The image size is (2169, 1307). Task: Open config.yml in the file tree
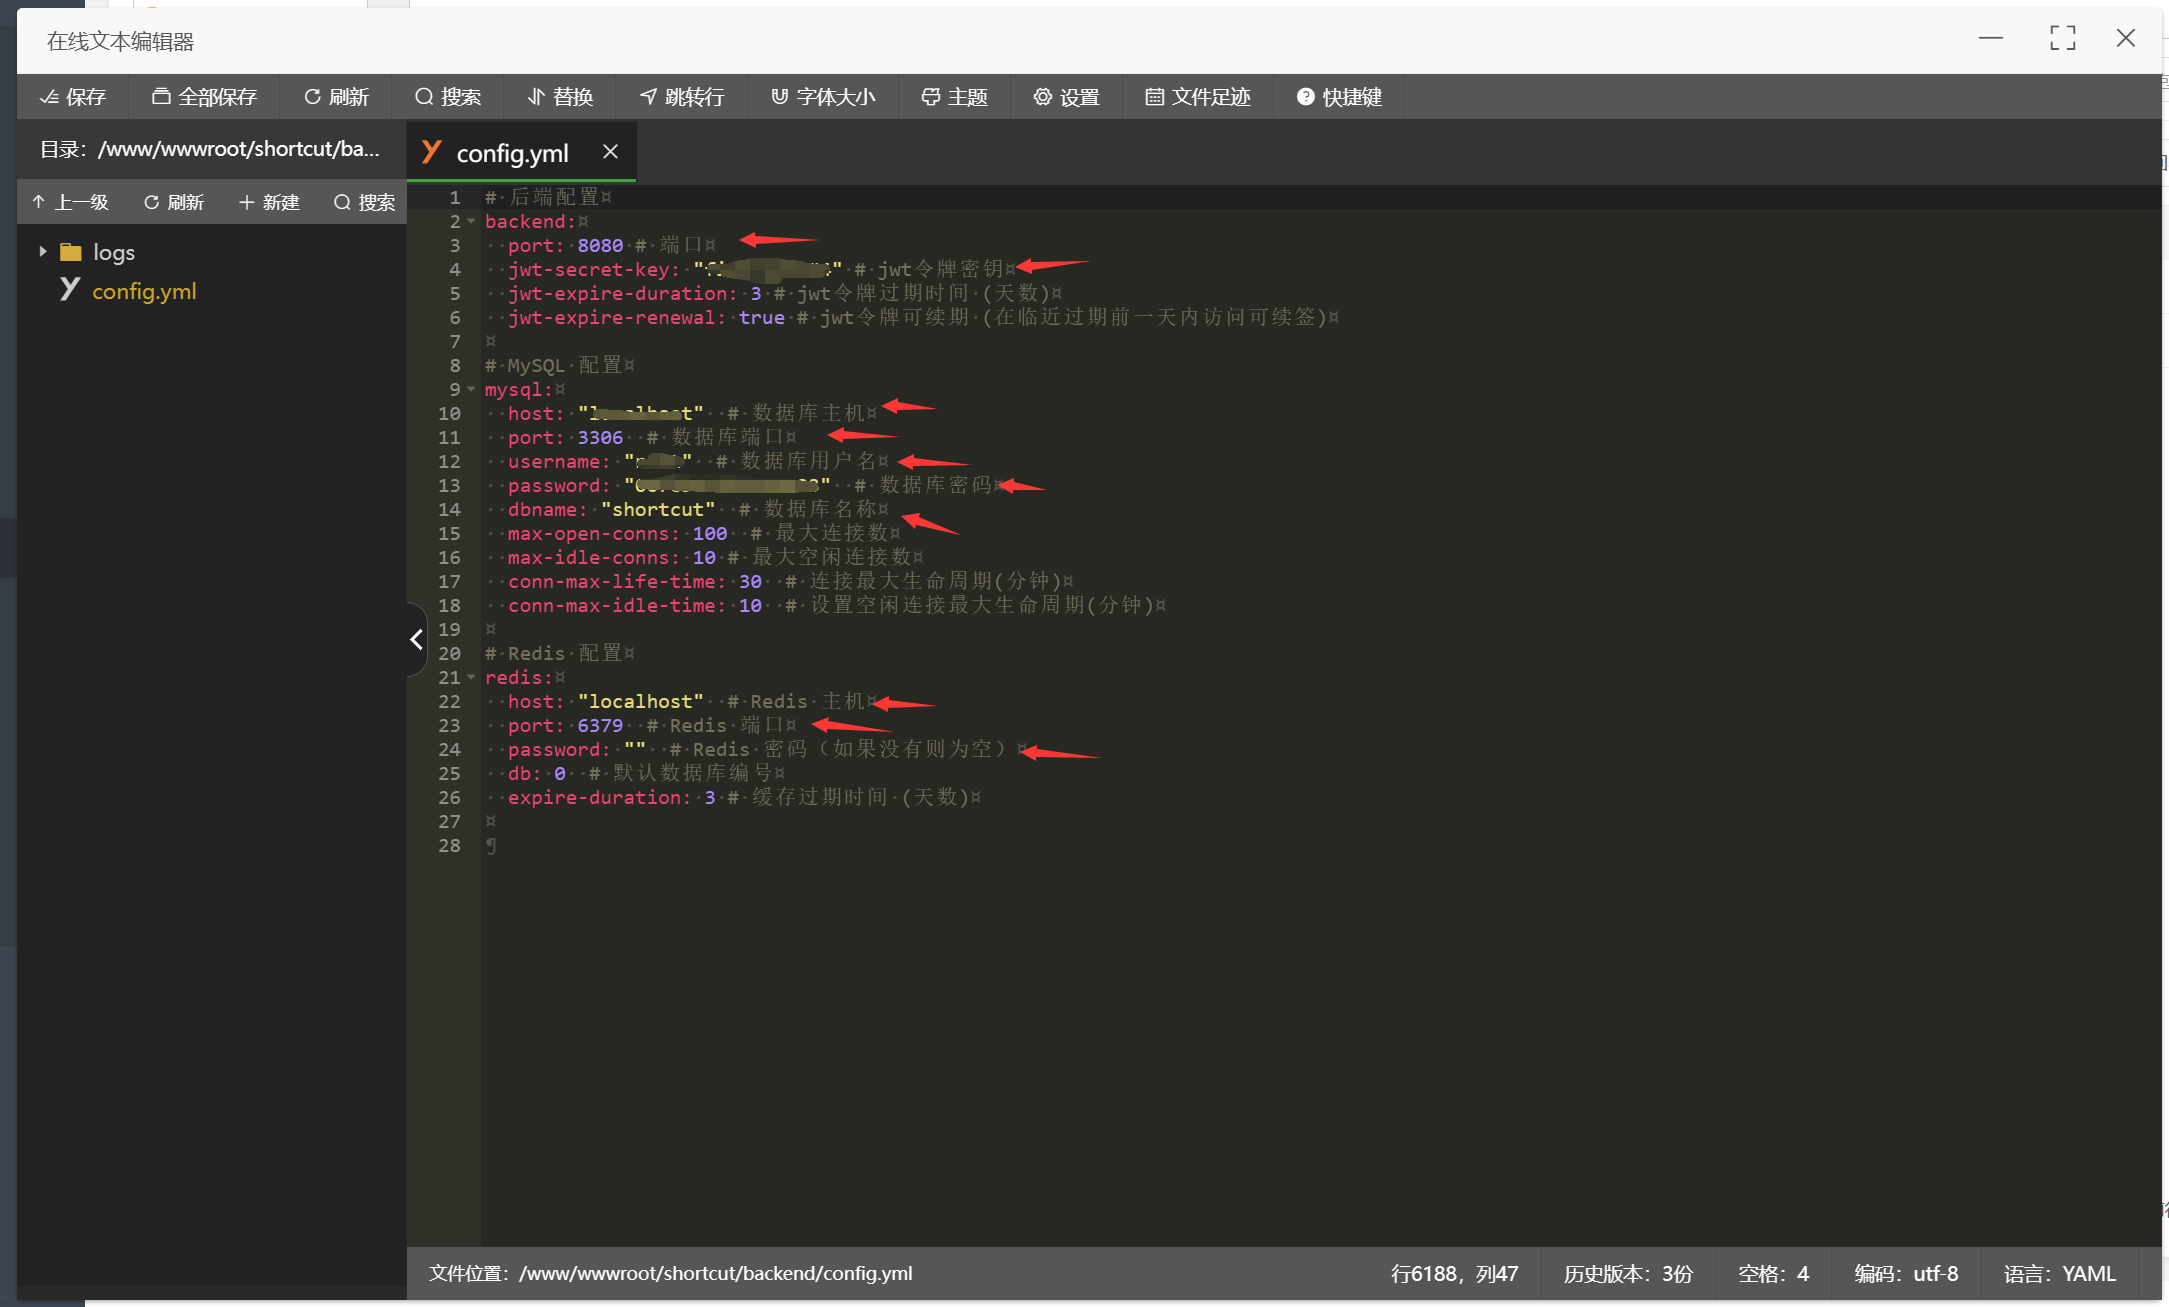click(x=144, y=291)
